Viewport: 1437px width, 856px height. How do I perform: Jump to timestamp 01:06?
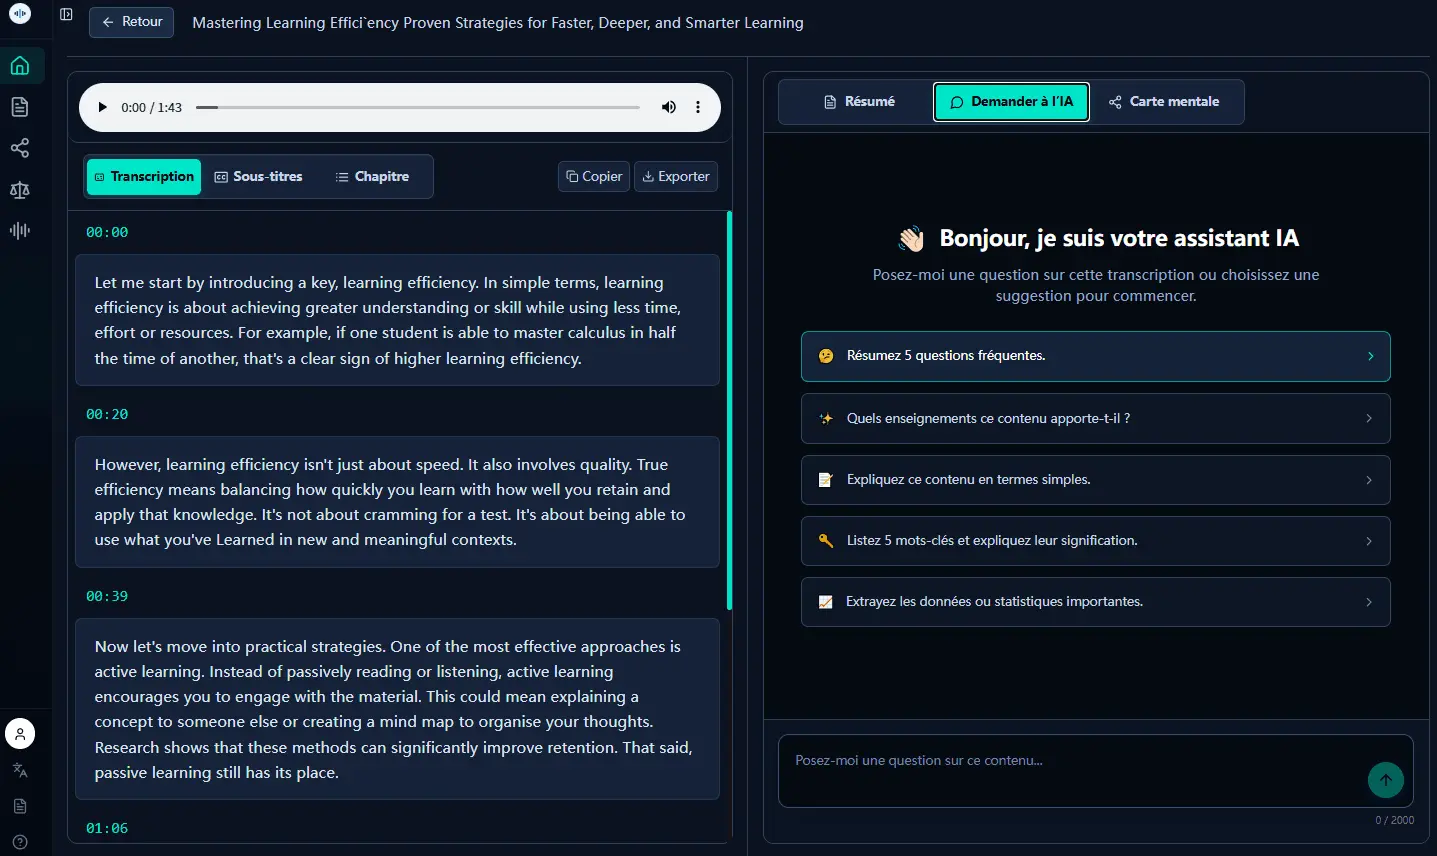click(107, 828)
